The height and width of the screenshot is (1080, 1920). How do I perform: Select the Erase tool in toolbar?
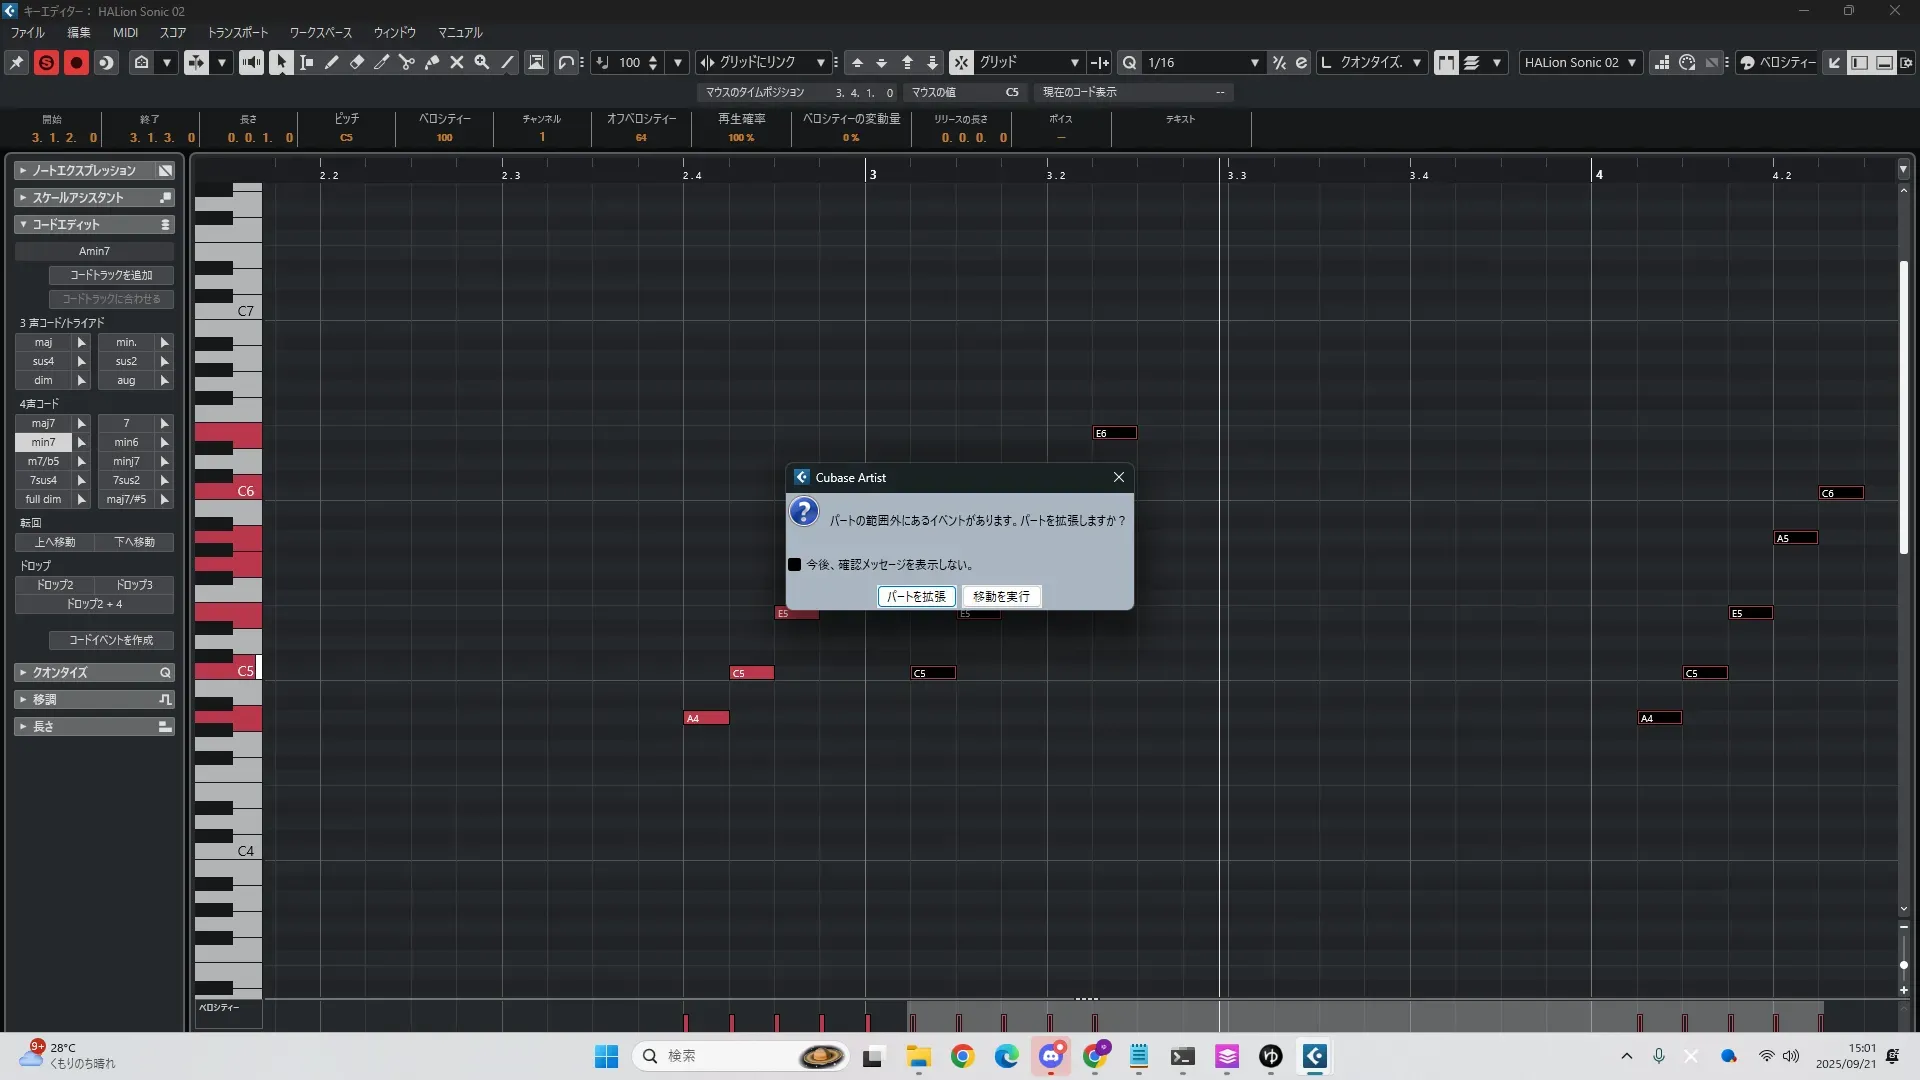pos(356,62)
